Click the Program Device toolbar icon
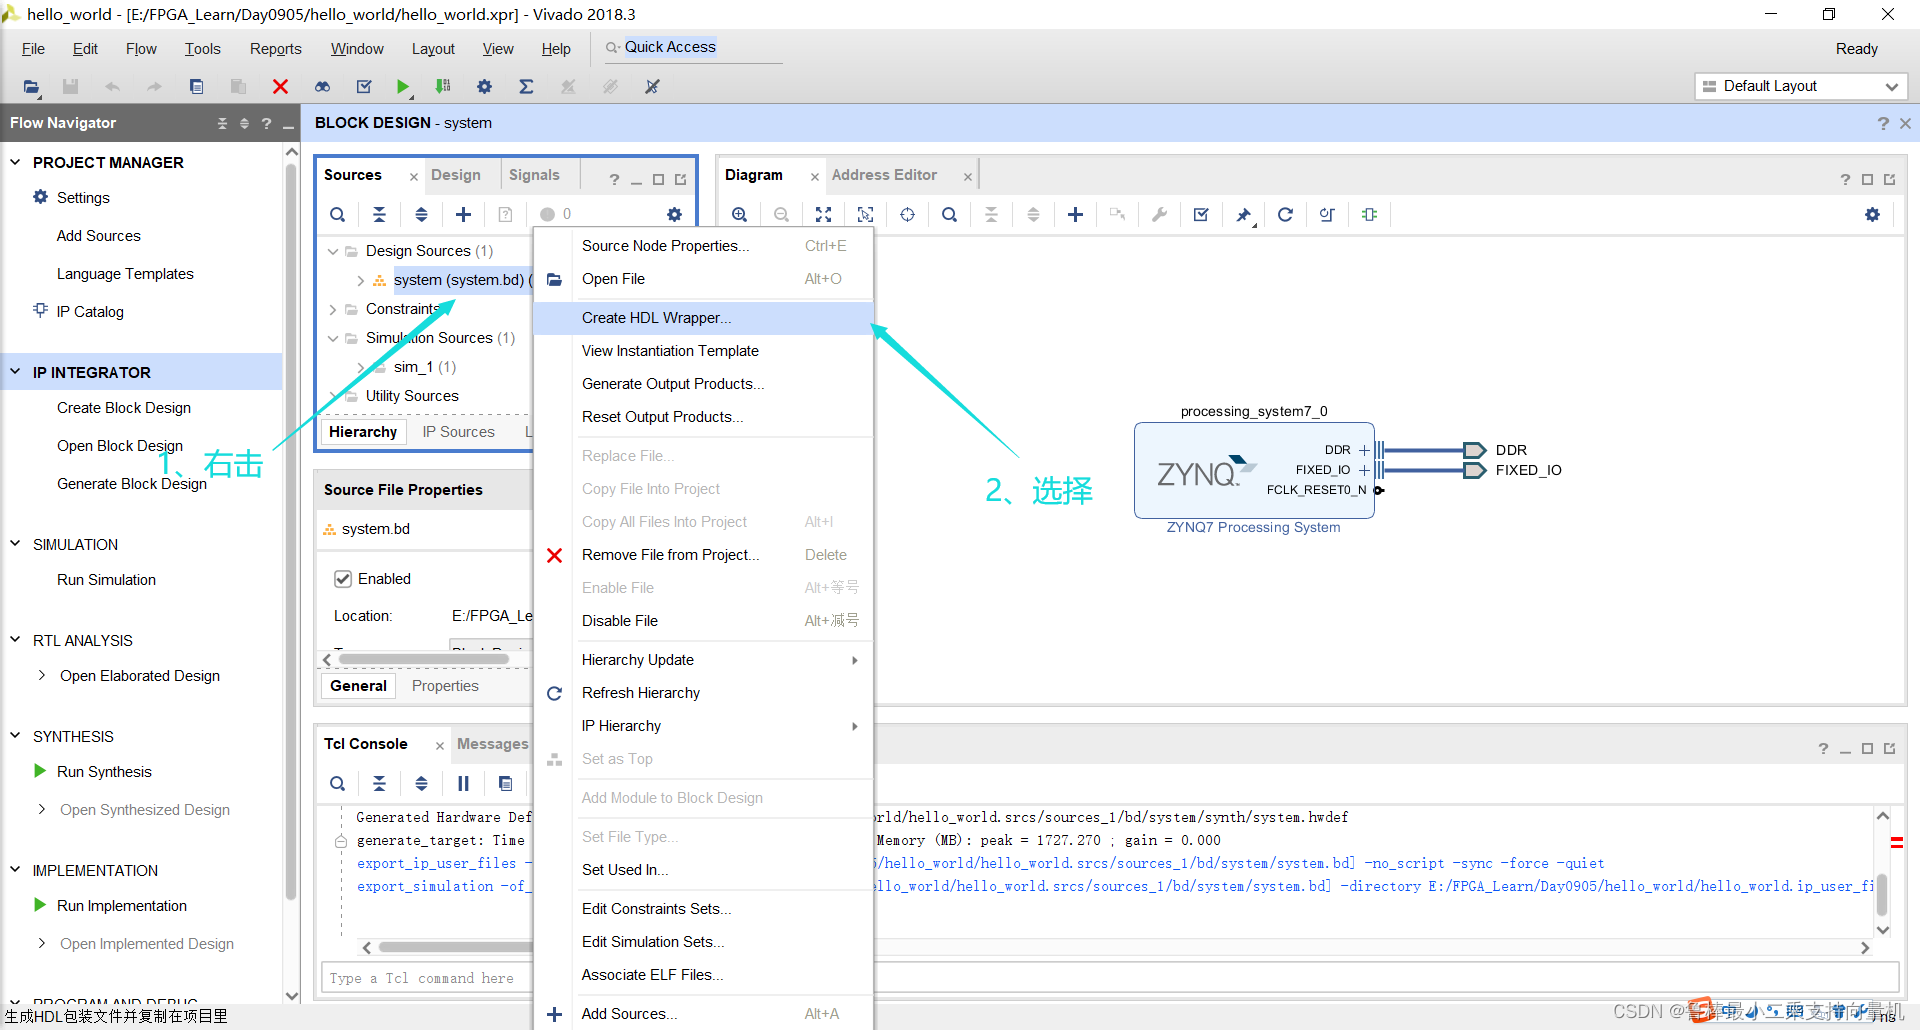This screenshot has height=1030, width=1920. point(443,87)
